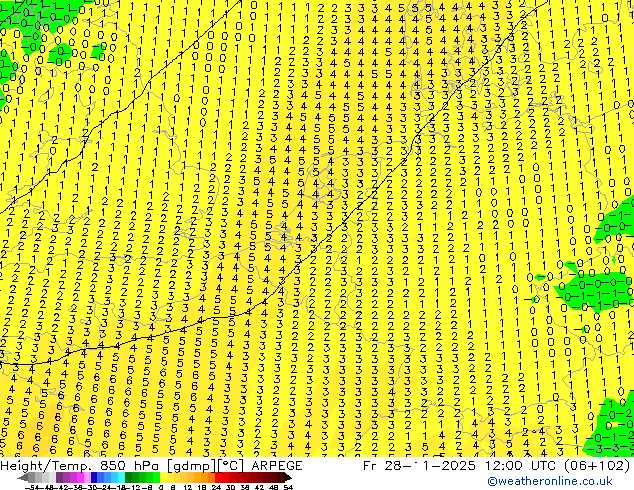Click the '24' legend label

click(x=216, y=488)
